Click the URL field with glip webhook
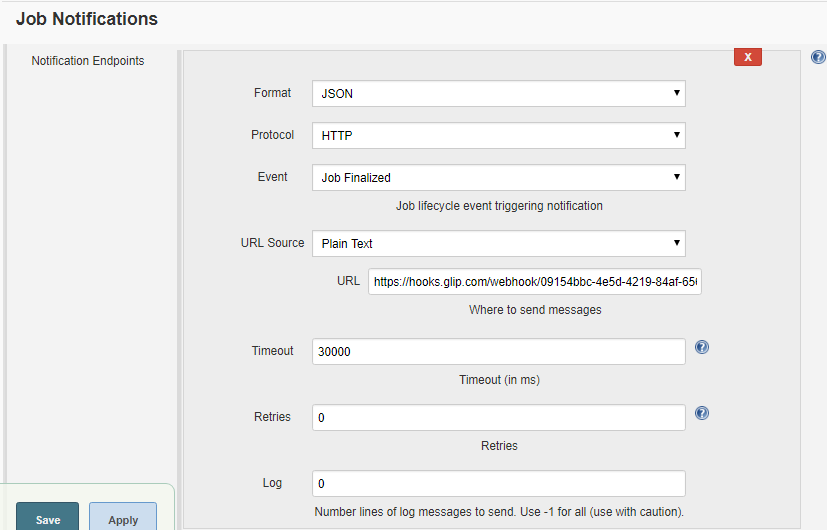827x530 pixels. point(535,282)
